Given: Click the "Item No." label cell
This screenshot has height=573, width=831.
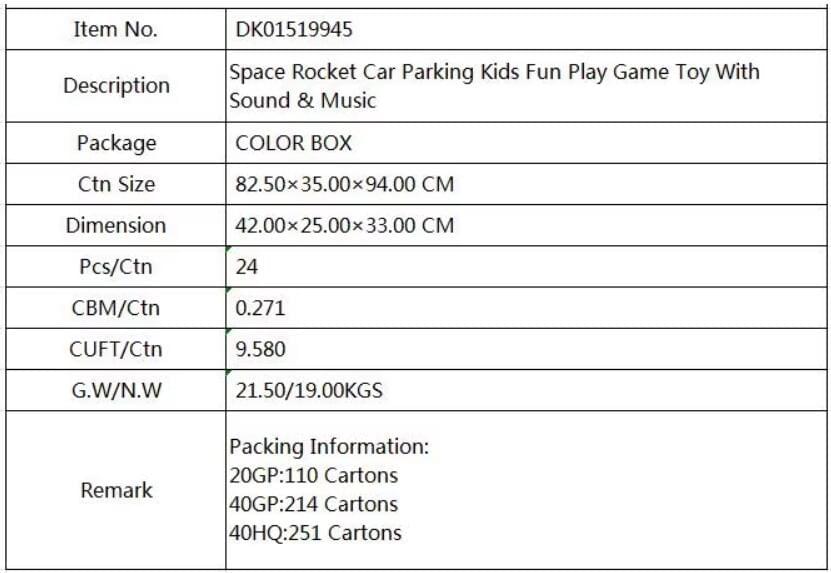Looking at the screenshot, I should tap(116, 30).
